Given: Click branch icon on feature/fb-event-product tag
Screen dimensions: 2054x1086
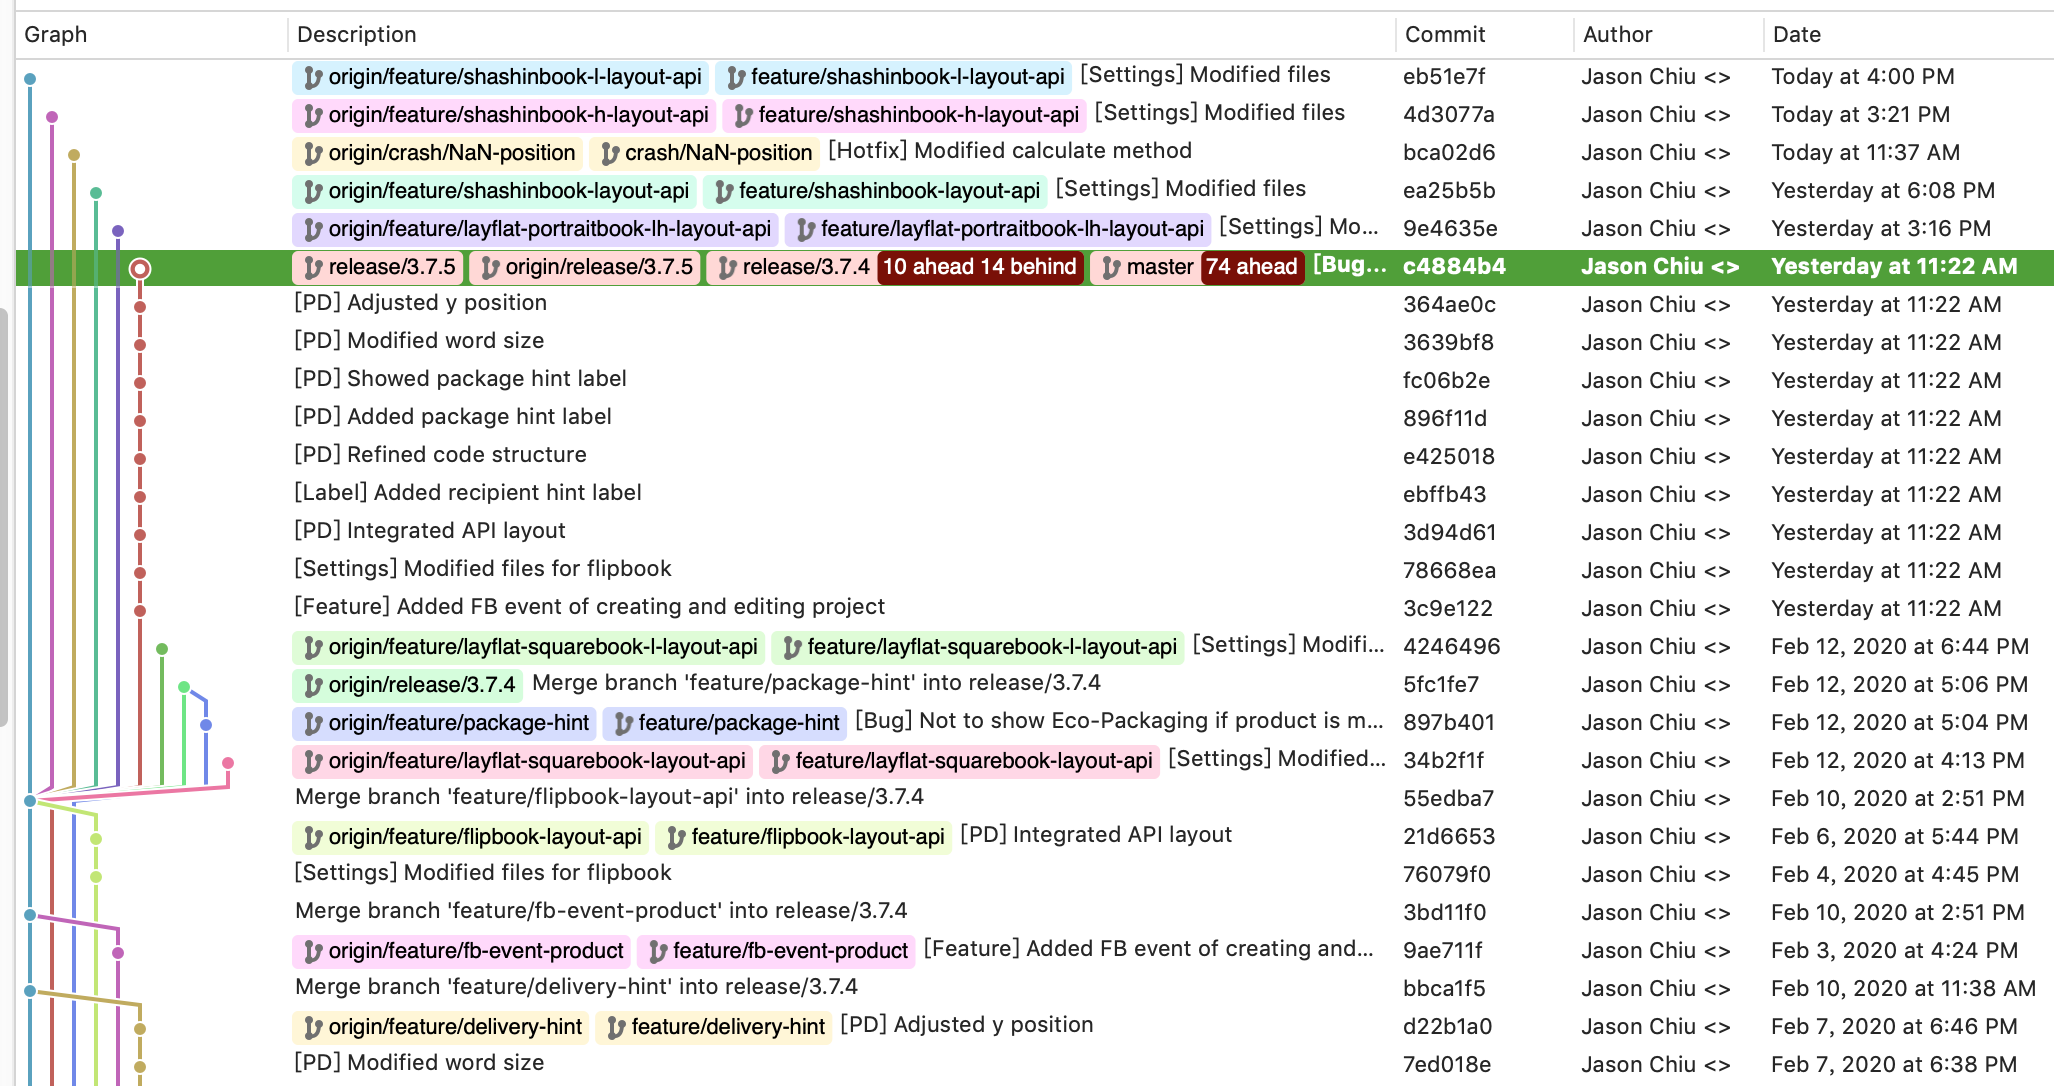Looking at the screenshot, I should click(x=657, y=952).
